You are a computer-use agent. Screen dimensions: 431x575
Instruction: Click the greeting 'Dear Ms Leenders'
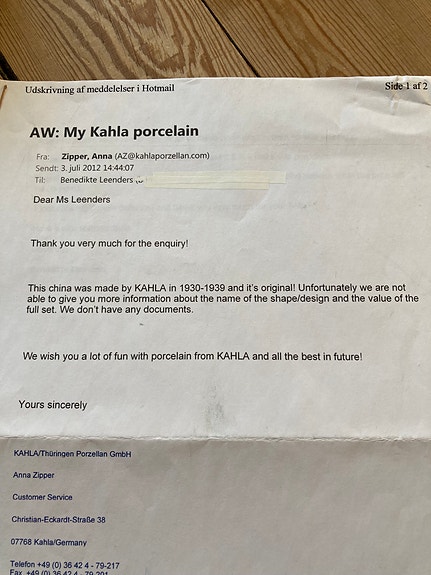72,199
